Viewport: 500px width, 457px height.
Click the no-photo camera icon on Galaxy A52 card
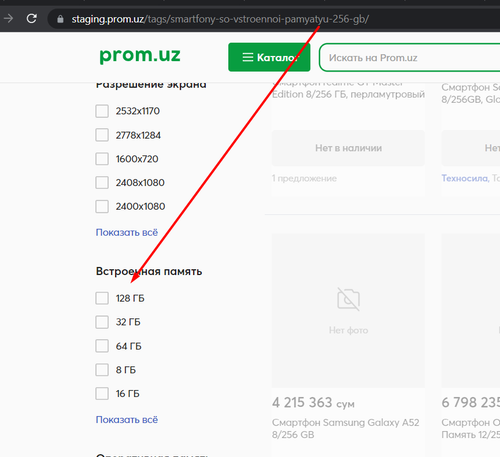click(348, 299)
